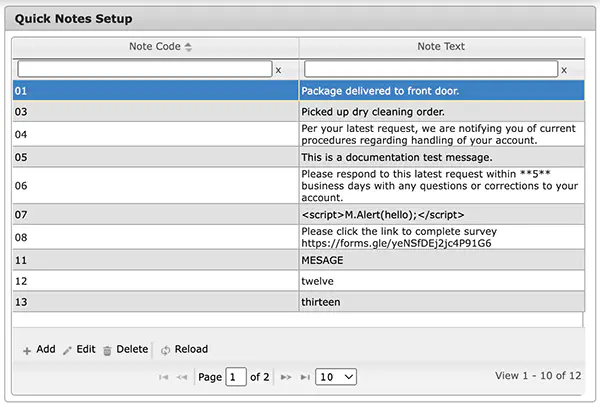Select the row with code 07

[x=298, y=215]
